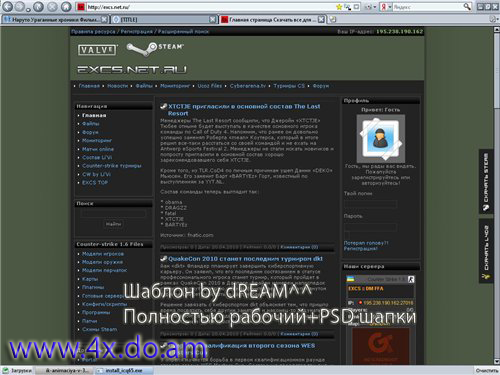The width and height of the screenshot is (500, 375).
Task: Click the Найти search button in the left sidebar
Action: pos(113,224)
